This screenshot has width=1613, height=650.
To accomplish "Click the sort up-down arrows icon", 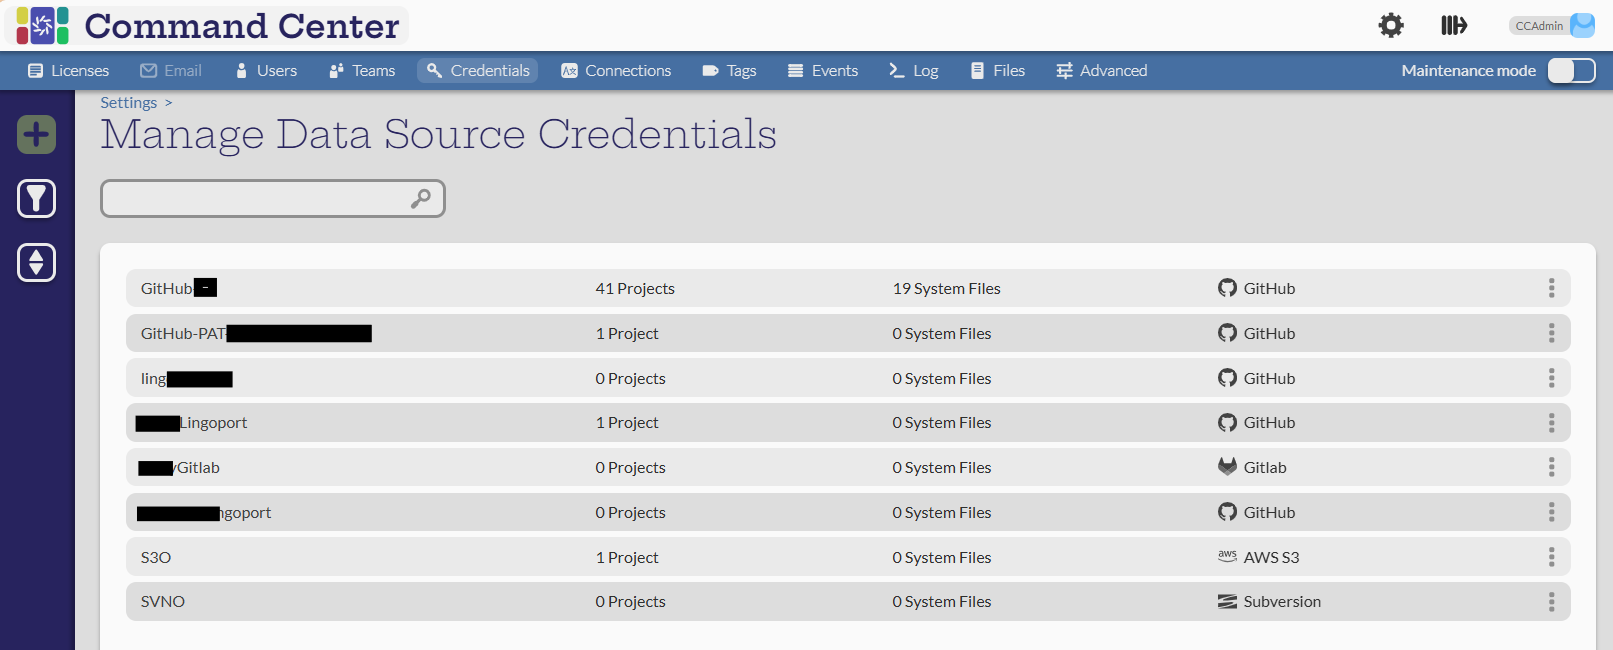I will [x=37, y=263].
